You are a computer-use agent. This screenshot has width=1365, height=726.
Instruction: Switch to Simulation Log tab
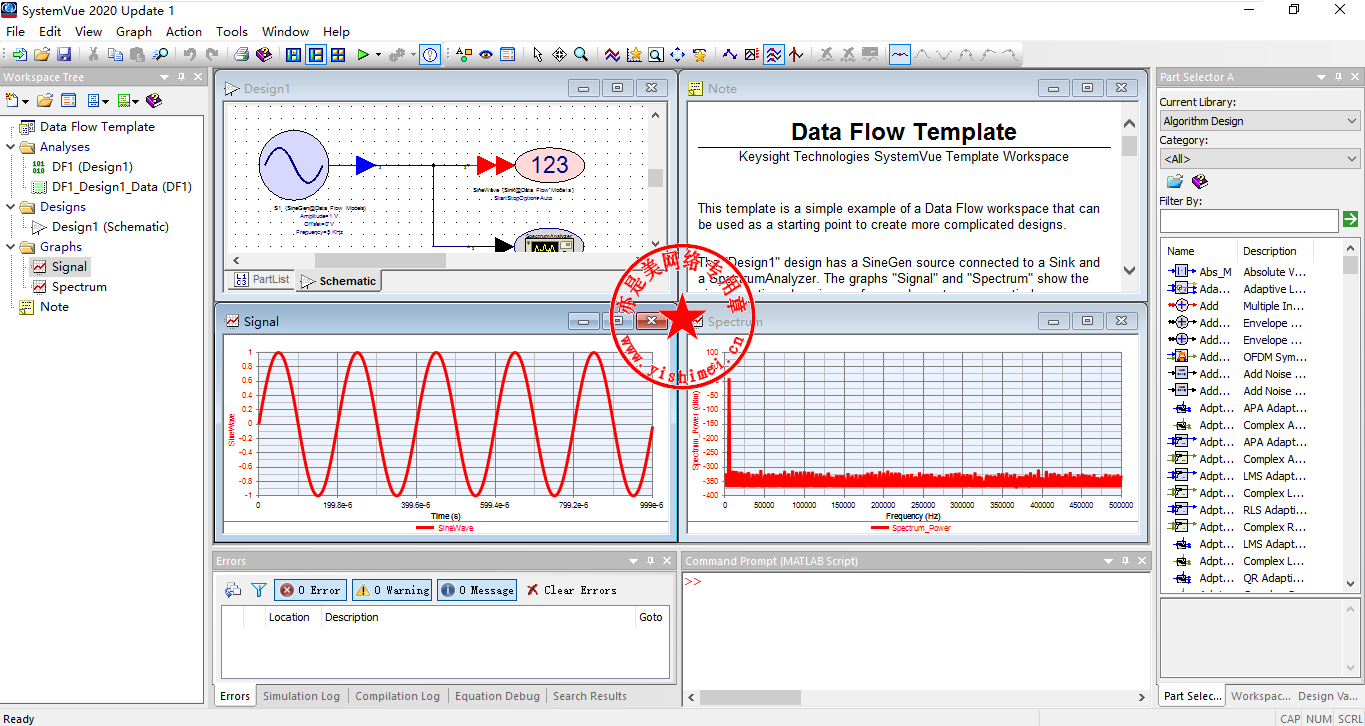pyautogui.click(x=301, y=696)
